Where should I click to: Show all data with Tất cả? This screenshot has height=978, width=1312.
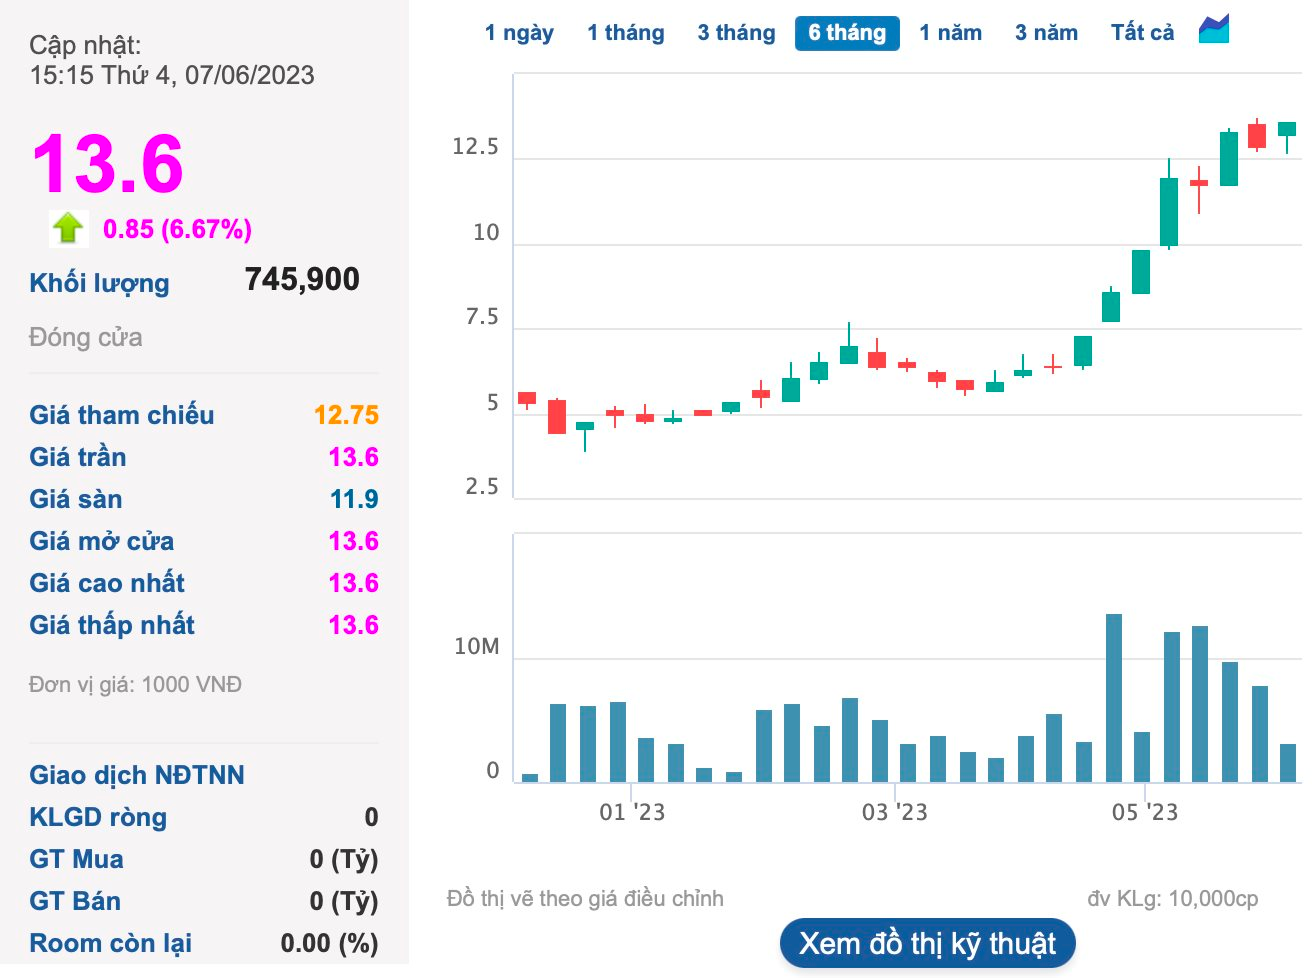(1142, 33)
